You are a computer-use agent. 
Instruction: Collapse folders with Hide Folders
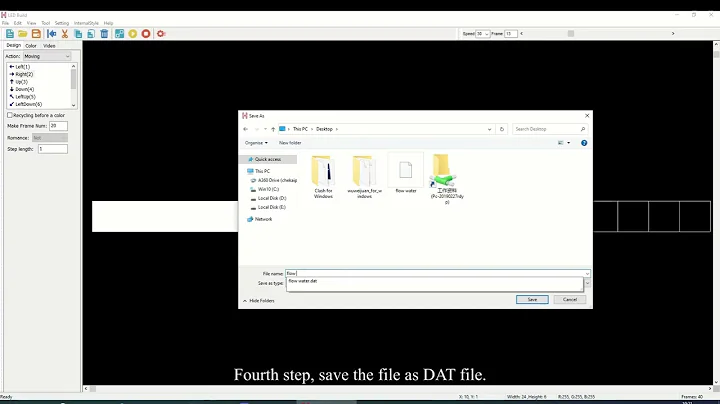259,301
